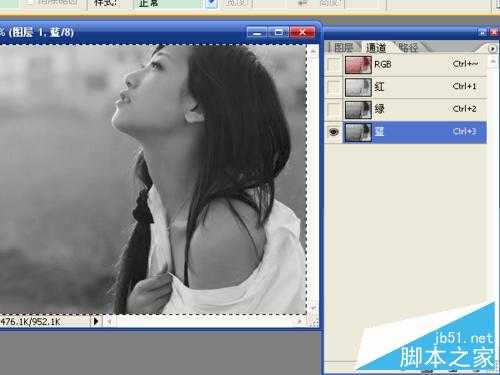Click channels panel scrollbar up arrow
This screenshot has width=500, height=375.
coord(492,61)
